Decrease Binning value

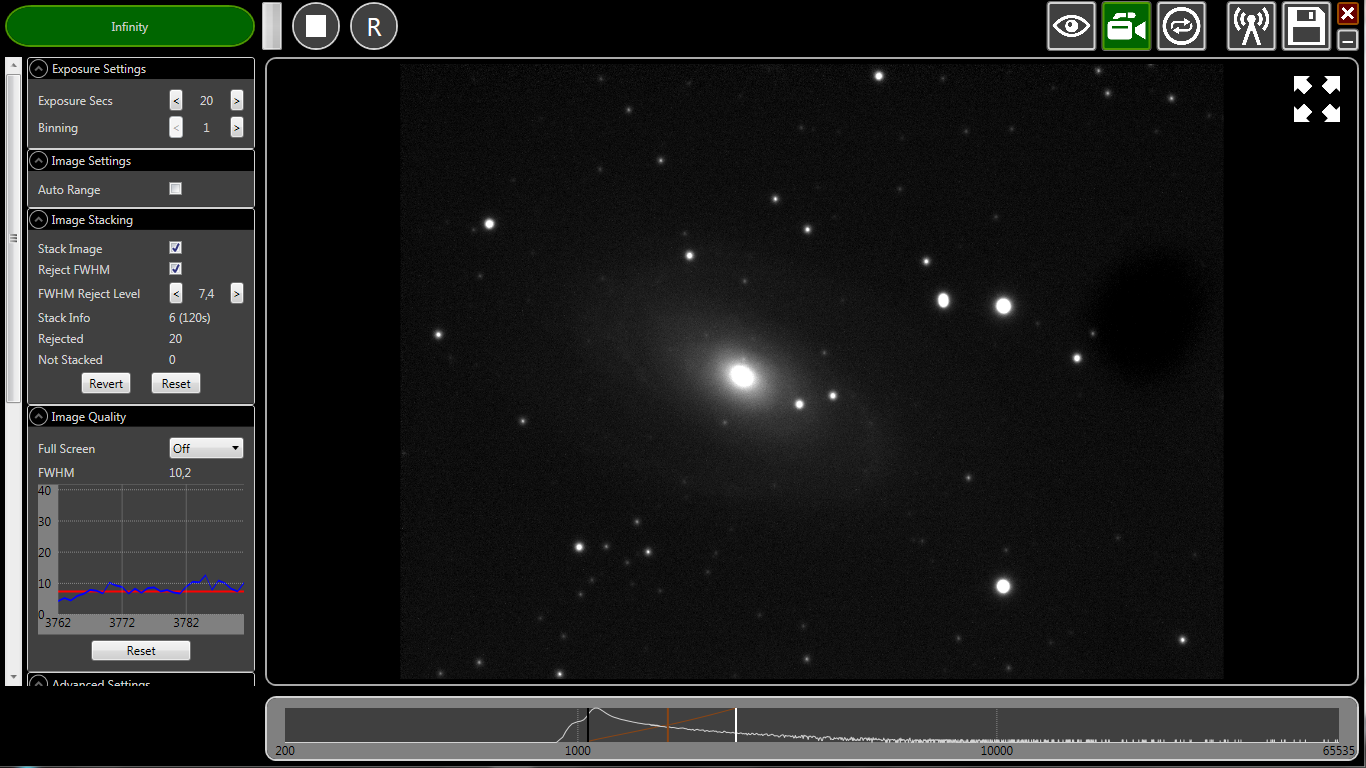tap(176, 127)
